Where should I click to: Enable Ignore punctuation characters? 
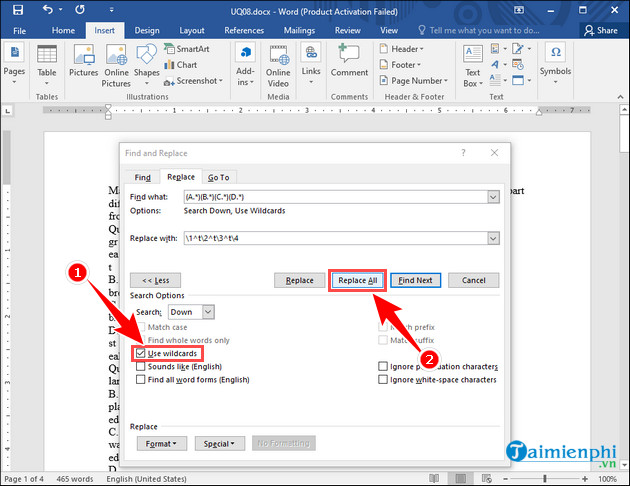click(x=383, y=367)
